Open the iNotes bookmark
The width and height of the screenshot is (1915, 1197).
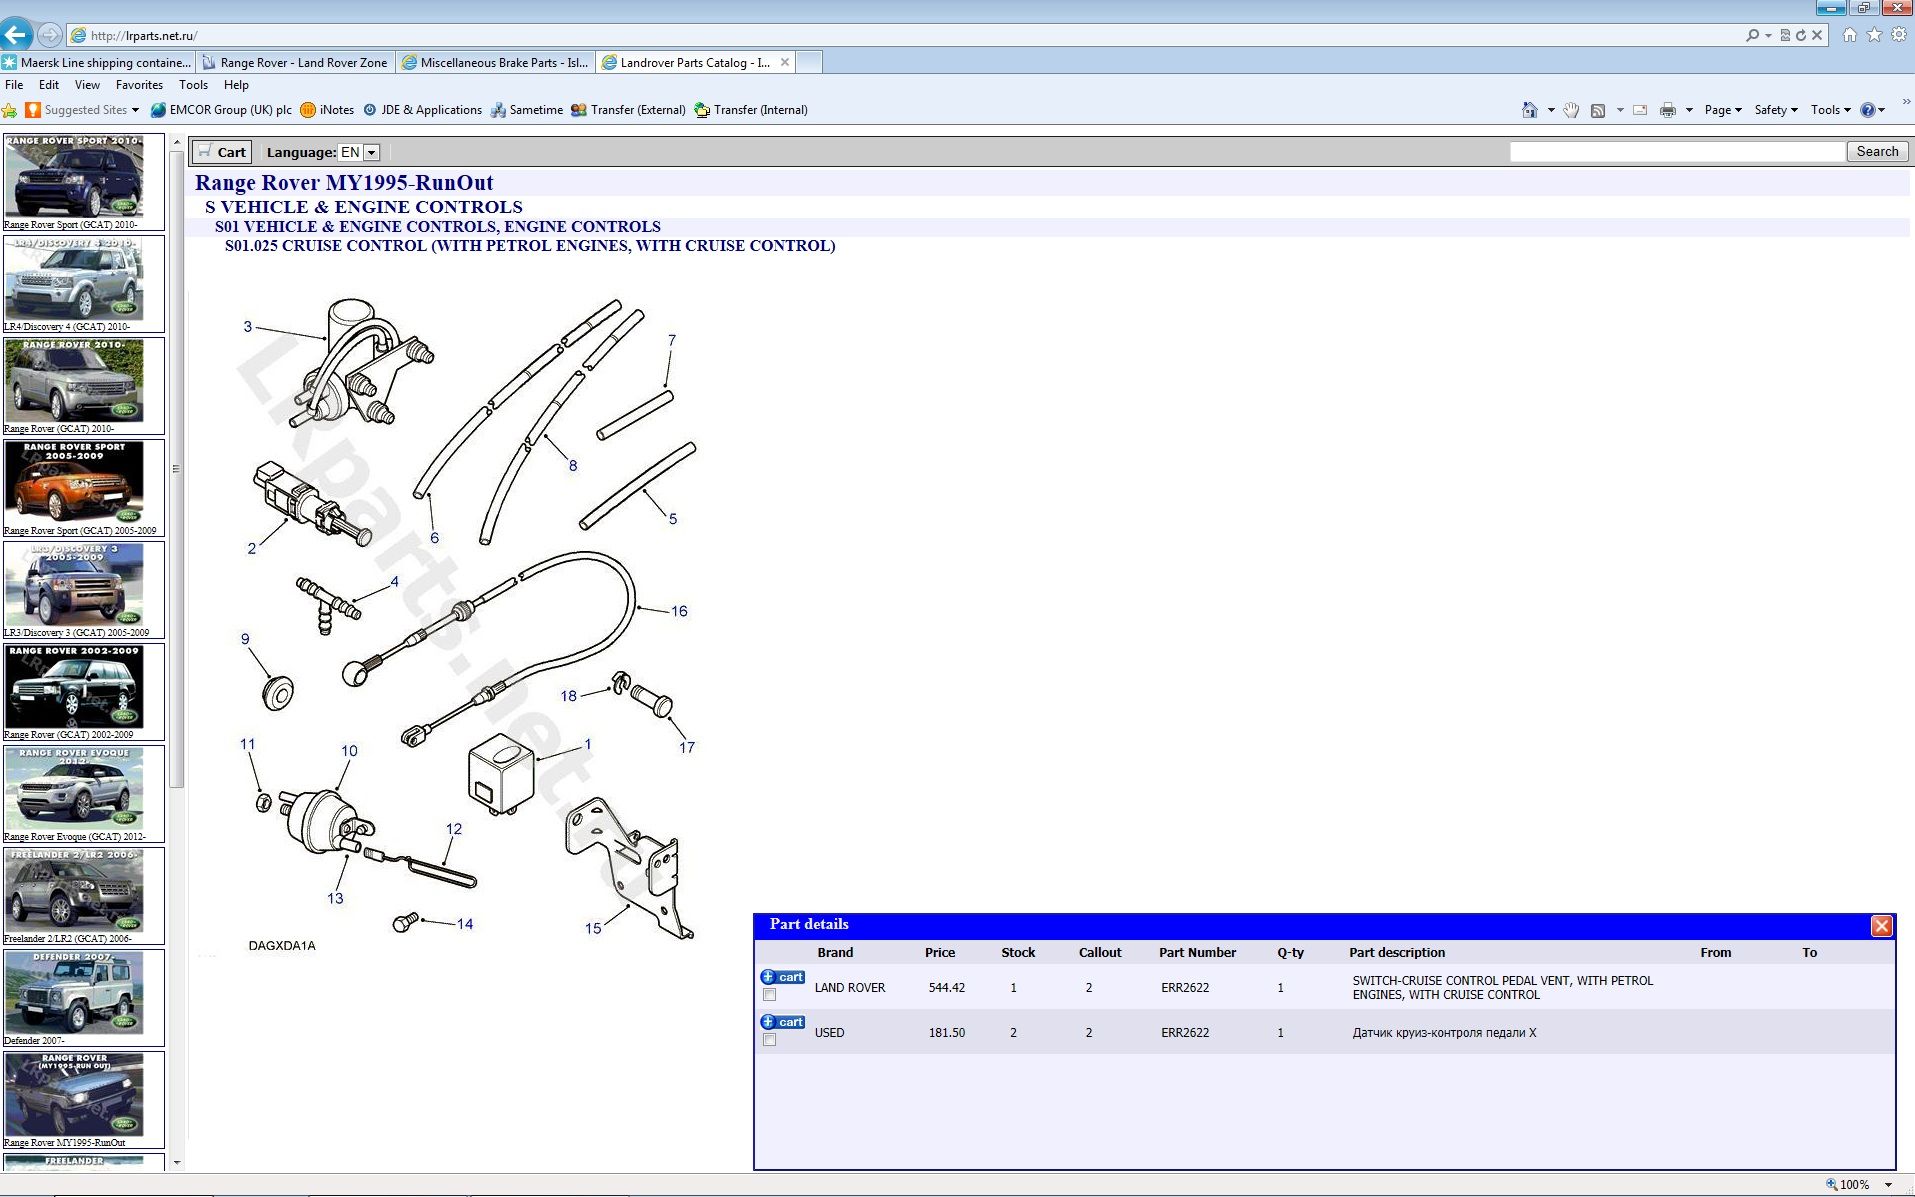coord(327,110)
